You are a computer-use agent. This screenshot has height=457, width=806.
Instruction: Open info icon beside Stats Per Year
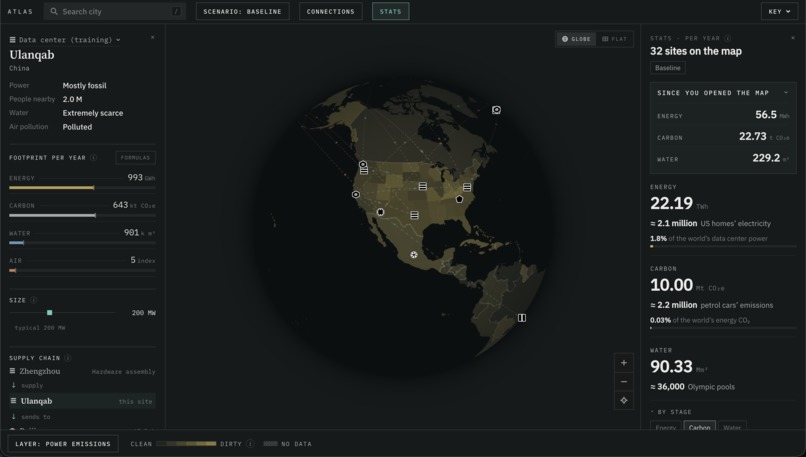(x=727, y=38)
